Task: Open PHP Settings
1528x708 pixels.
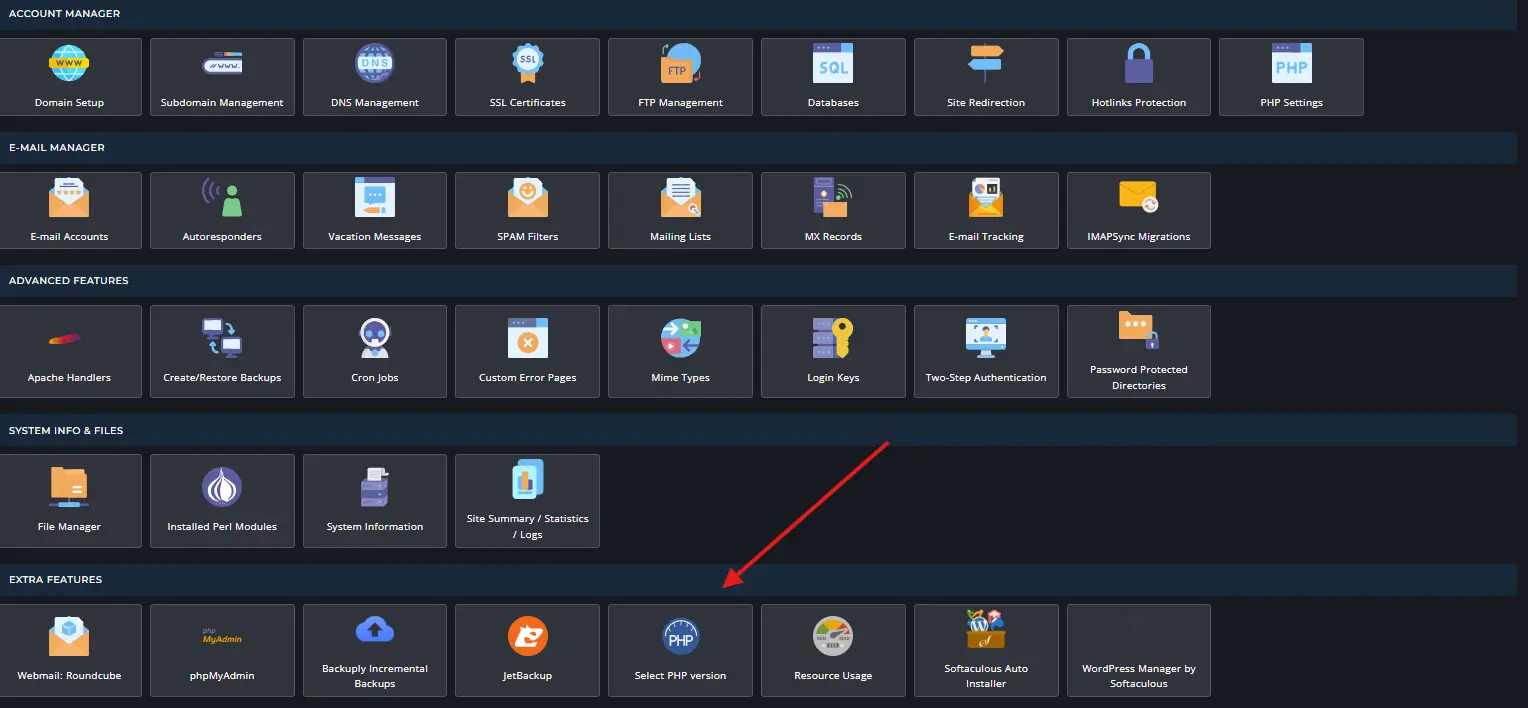Action: [x=1291, y=77]
